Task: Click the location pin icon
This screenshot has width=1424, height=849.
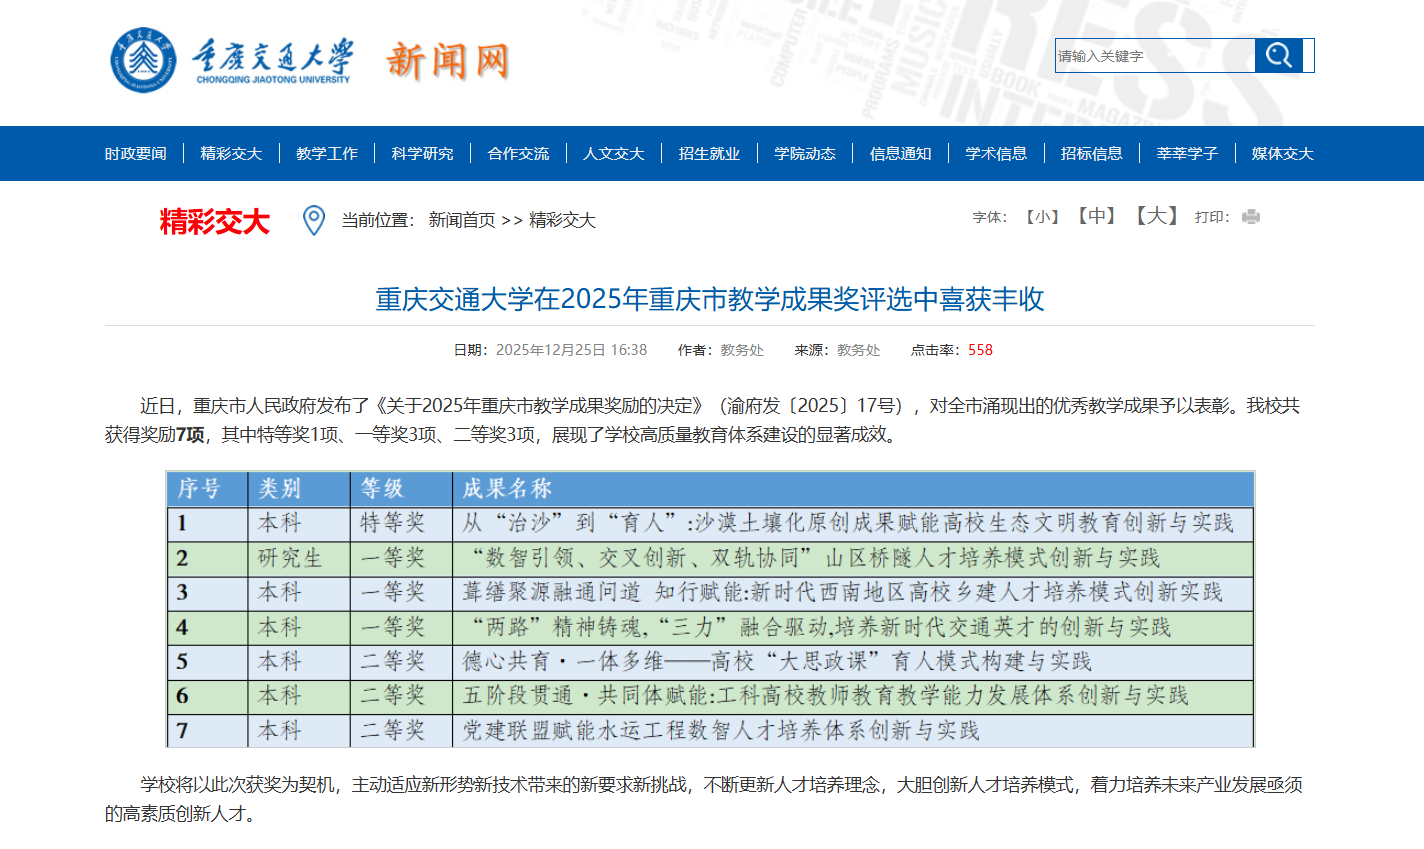Action: pyautogui.click(x=314, y=220)
